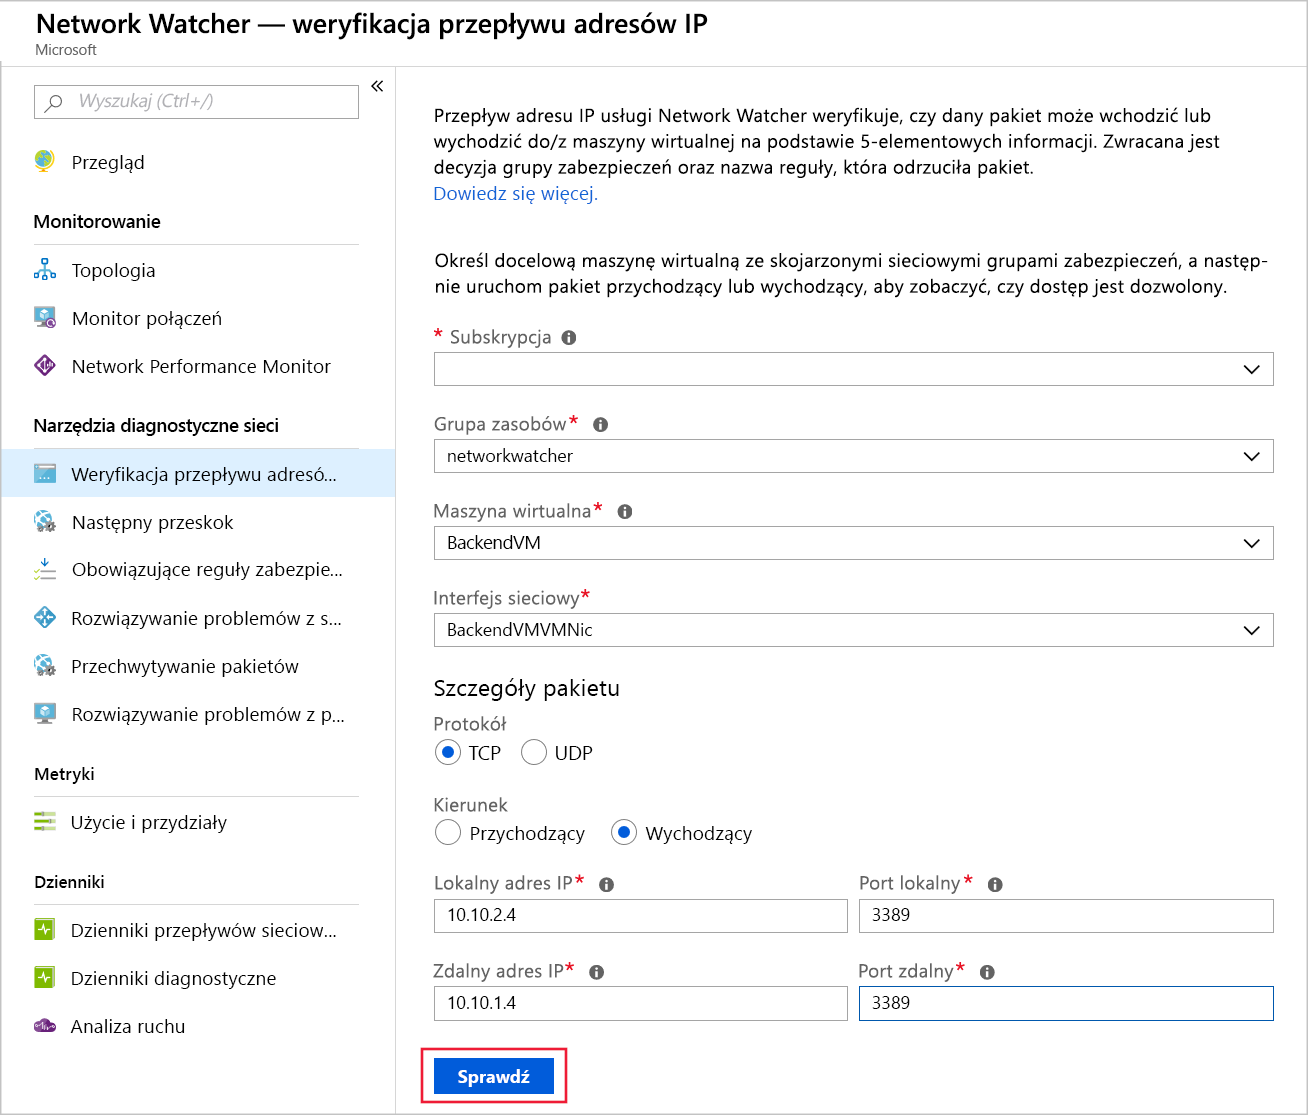Collapse the sidebar with the double chevron
The height and width of the screenshot is (1115, 1308).
coord(377,86)
